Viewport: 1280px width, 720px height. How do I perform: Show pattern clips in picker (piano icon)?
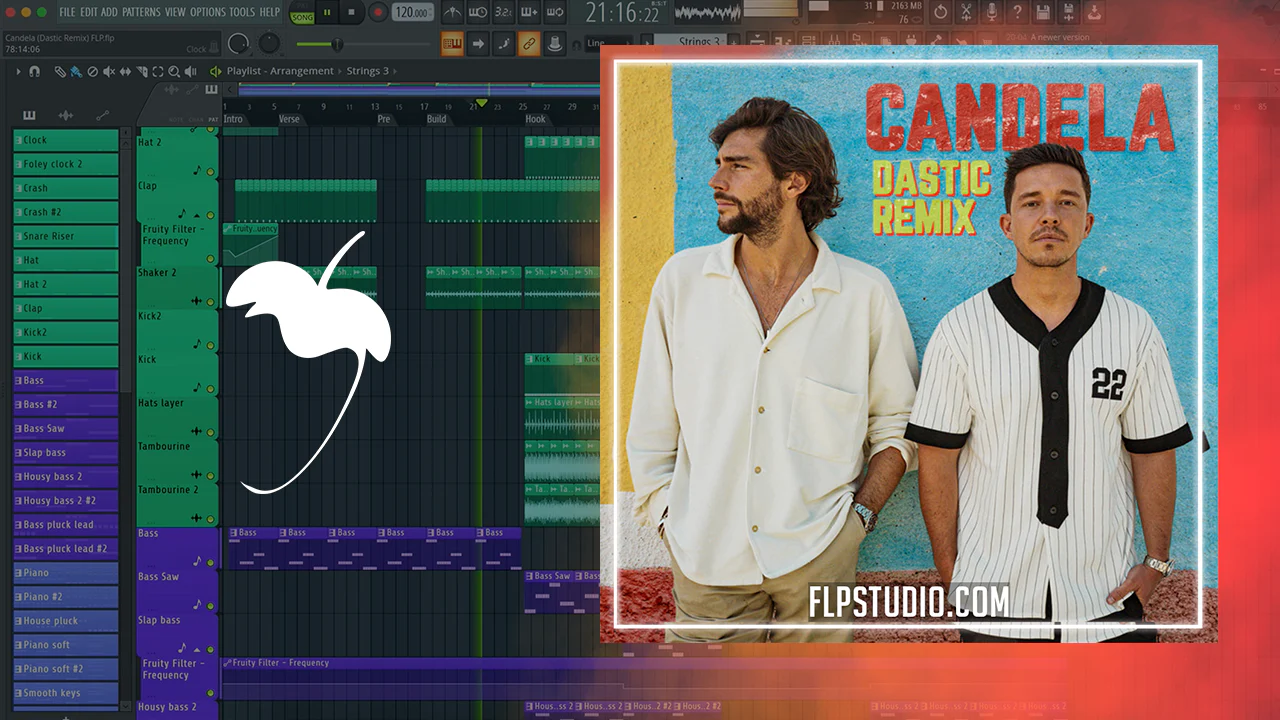point(29,115)
